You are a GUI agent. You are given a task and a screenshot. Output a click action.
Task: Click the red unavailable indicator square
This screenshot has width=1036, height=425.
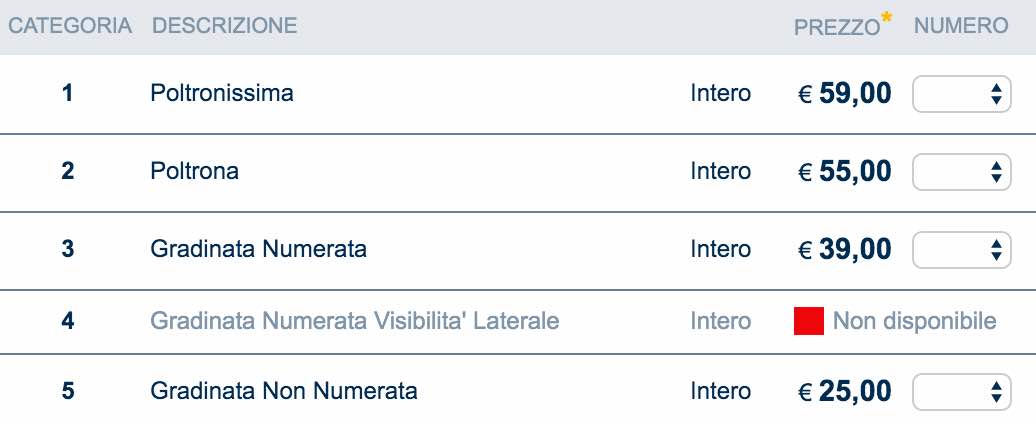coord(808,321)
